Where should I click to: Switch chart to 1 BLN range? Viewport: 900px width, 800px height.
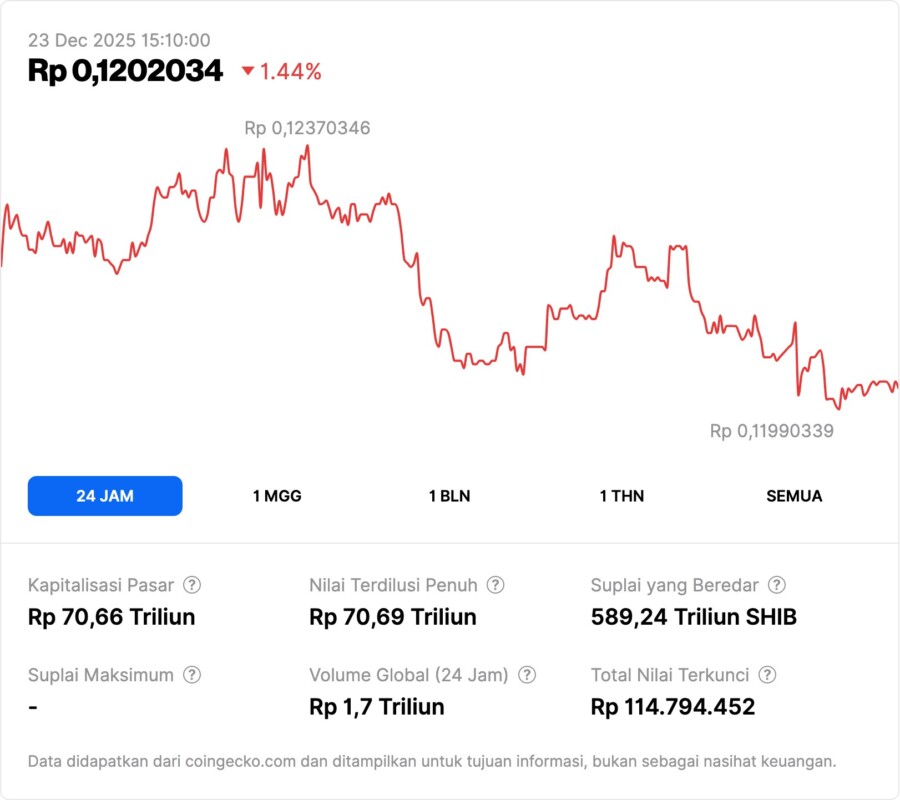point(449,496)
